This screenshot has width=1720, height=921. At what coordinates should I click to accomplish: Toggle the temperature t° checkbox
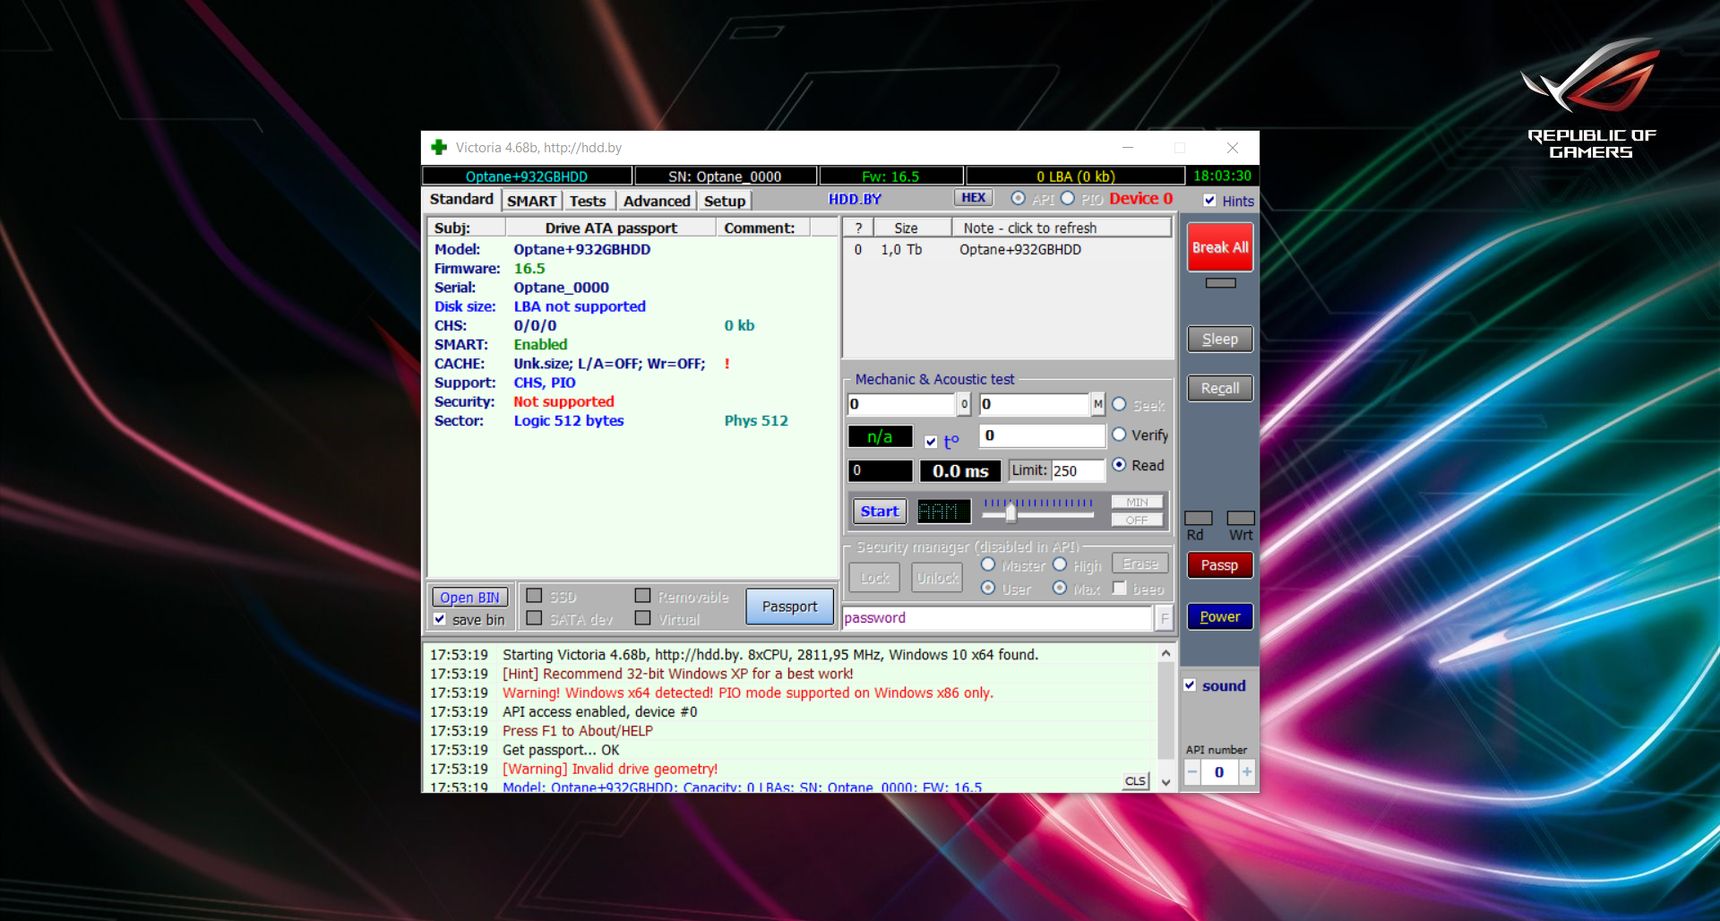tap(931, 441)
